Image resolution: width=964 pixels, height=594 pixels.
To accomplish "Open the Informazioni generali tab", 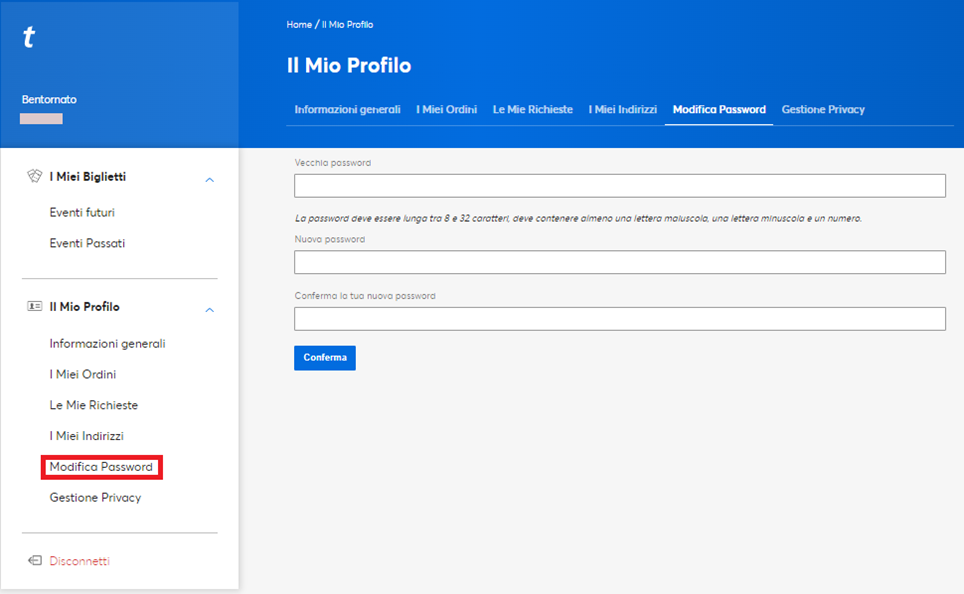I will [x=347, y=110].
